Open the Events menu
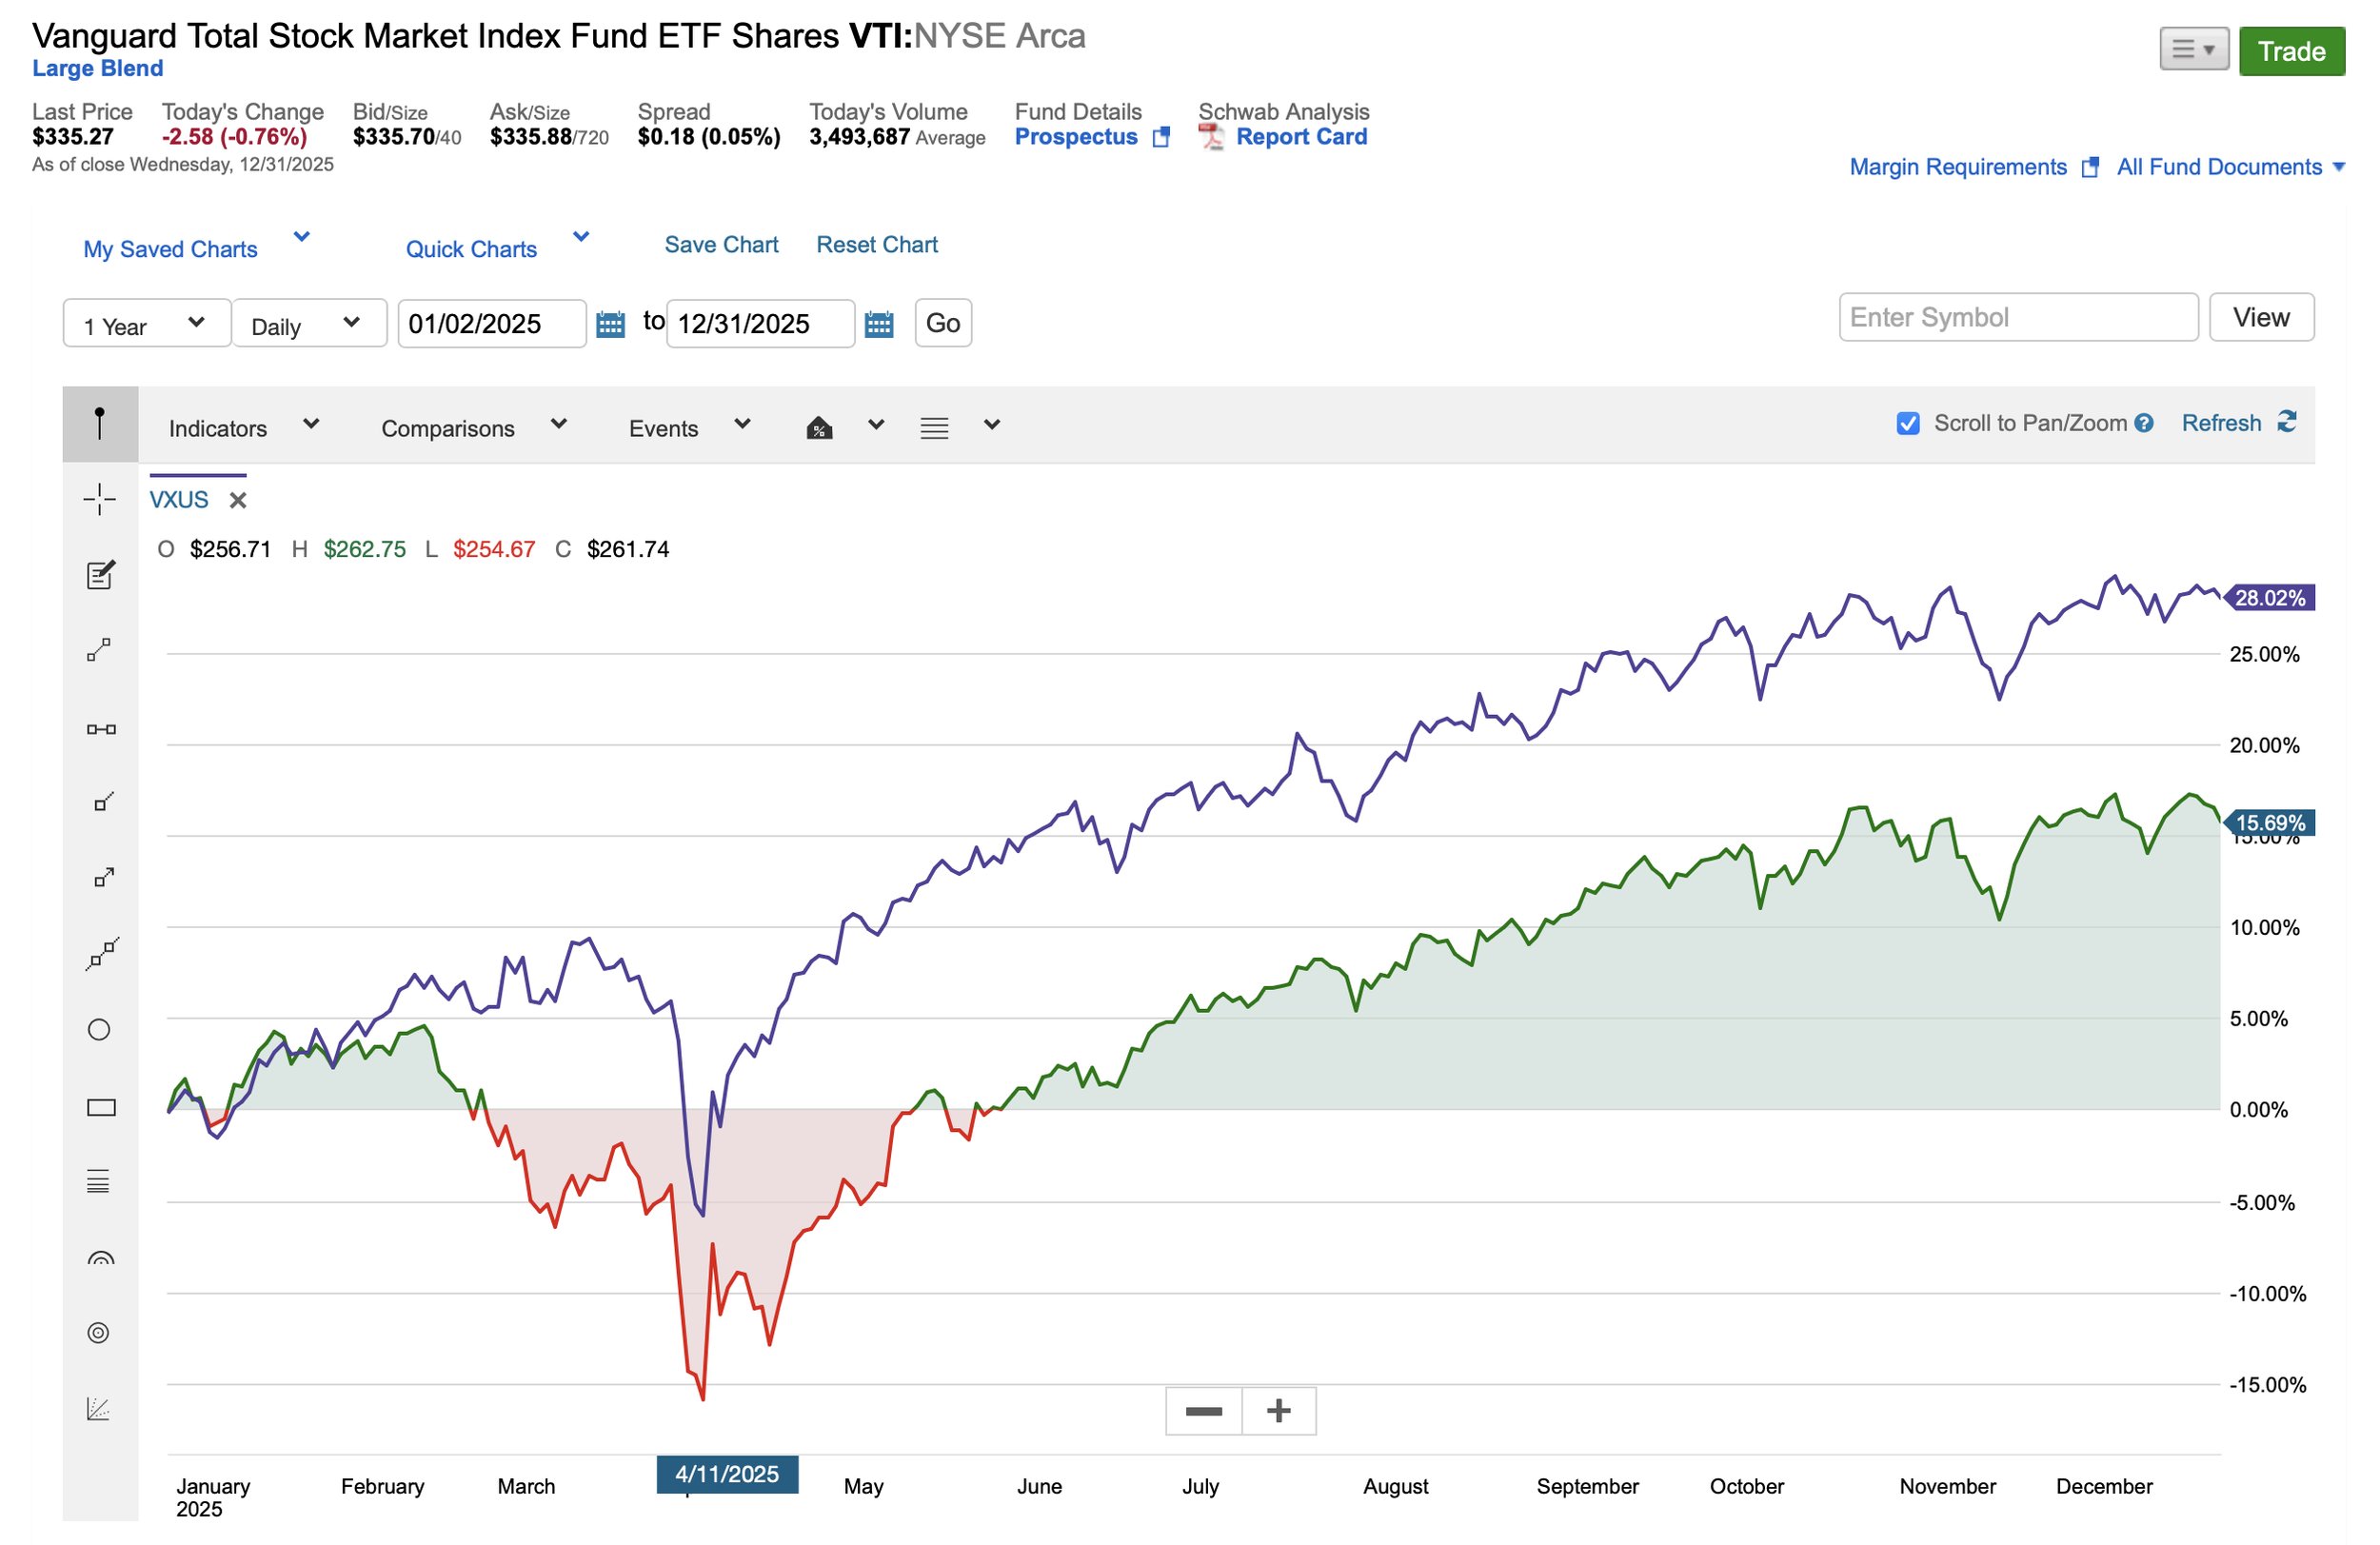 [688, 428]
